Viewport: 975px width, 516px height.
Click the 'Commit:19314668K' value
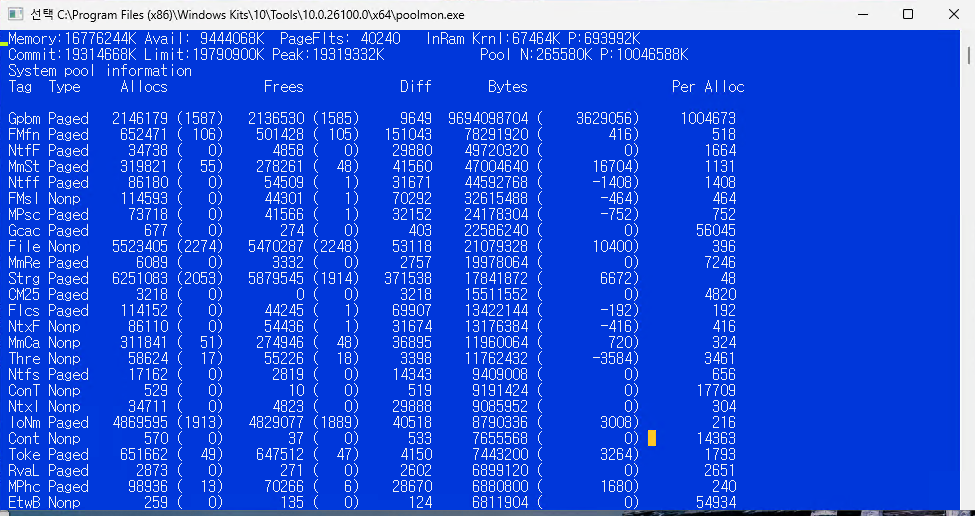click(70, 55)
